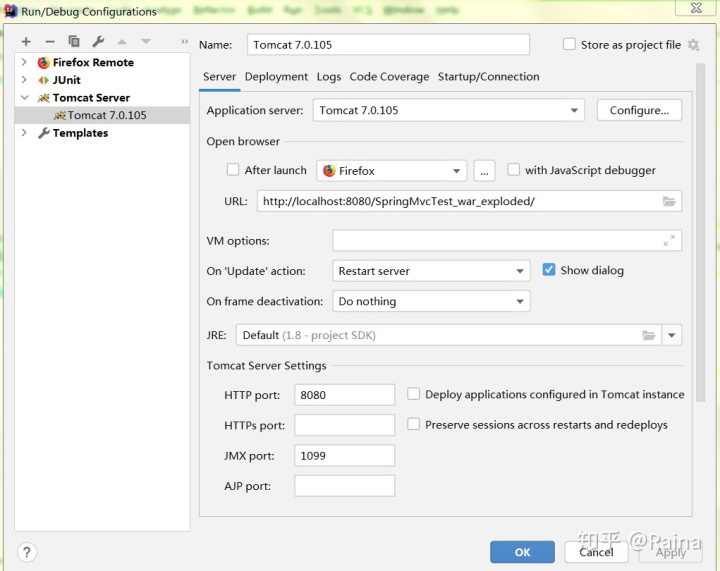Screen dimensions: 720x571
Task: Click the Cancel button
Action: [x=596, y=552]
